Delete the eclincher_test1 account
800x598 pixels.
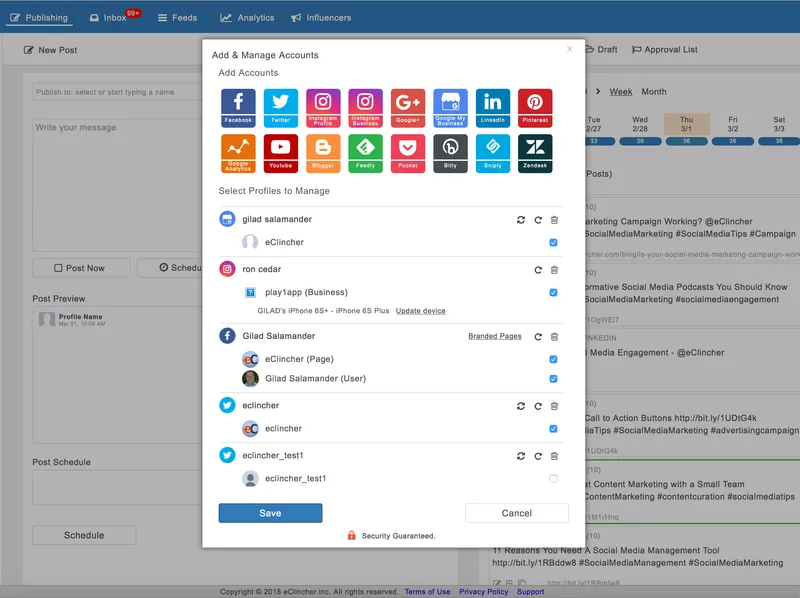[x=554, y=456]
